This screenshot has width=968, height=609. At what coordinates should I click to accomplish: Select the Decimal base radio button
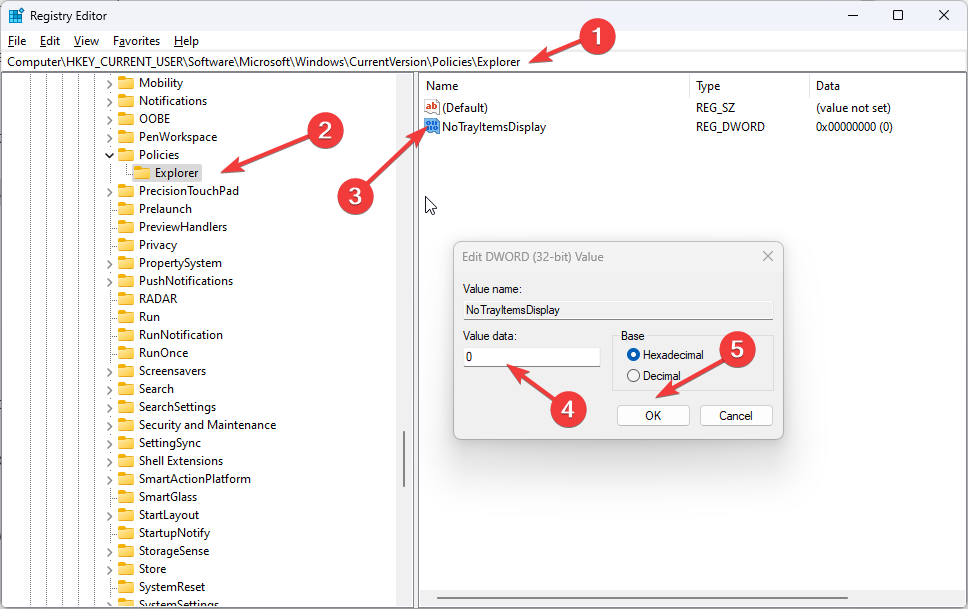pyautogui.click(x=633, y=376)
